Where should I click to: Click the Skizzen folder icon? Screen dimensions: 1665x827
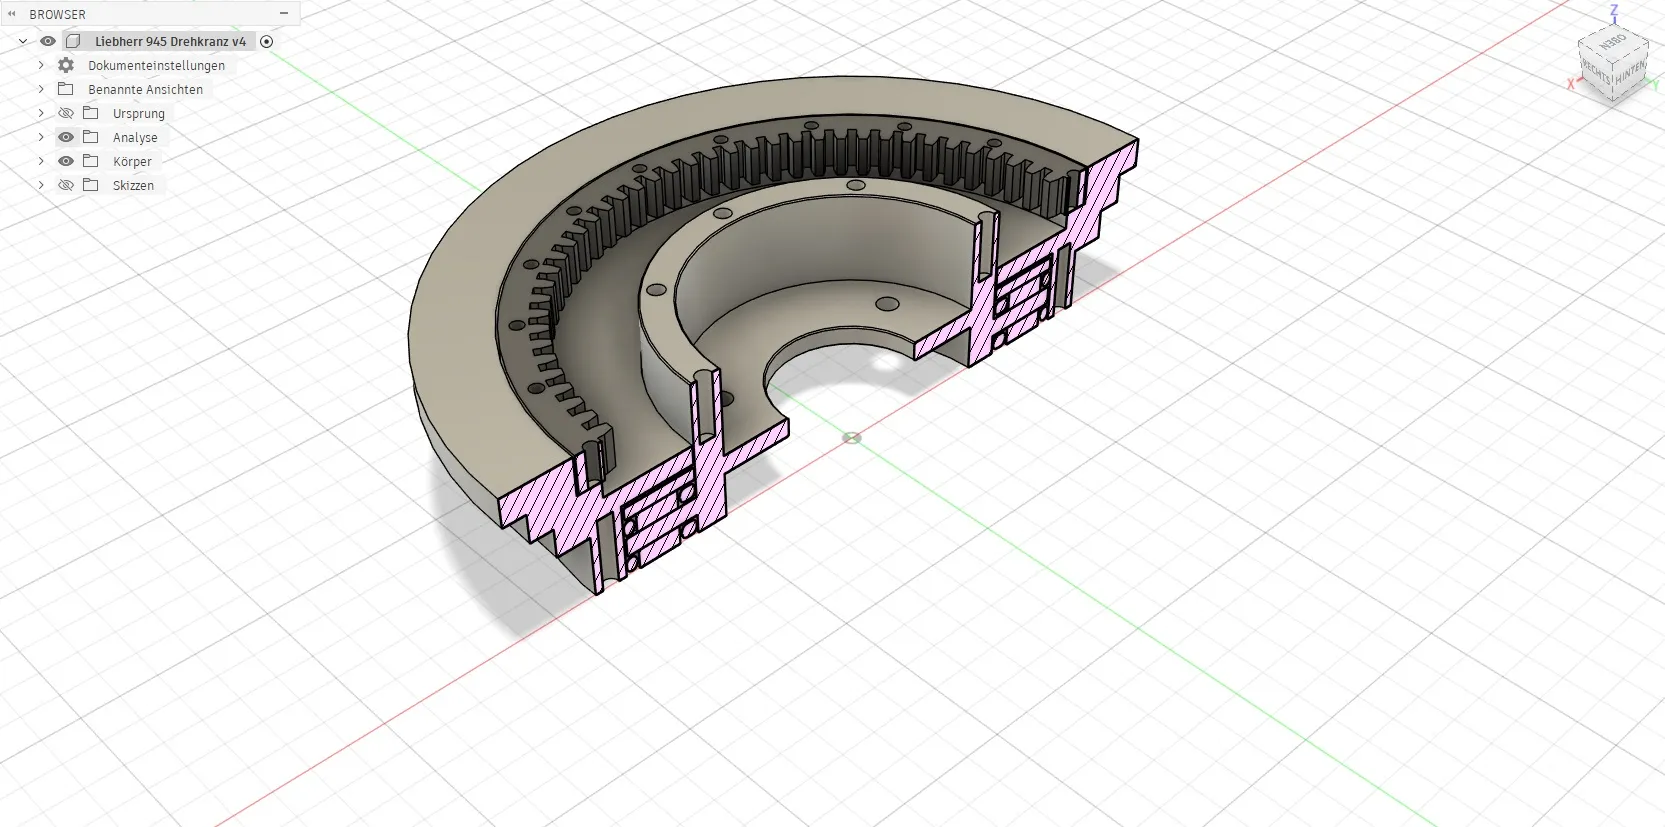click(91, 185)
